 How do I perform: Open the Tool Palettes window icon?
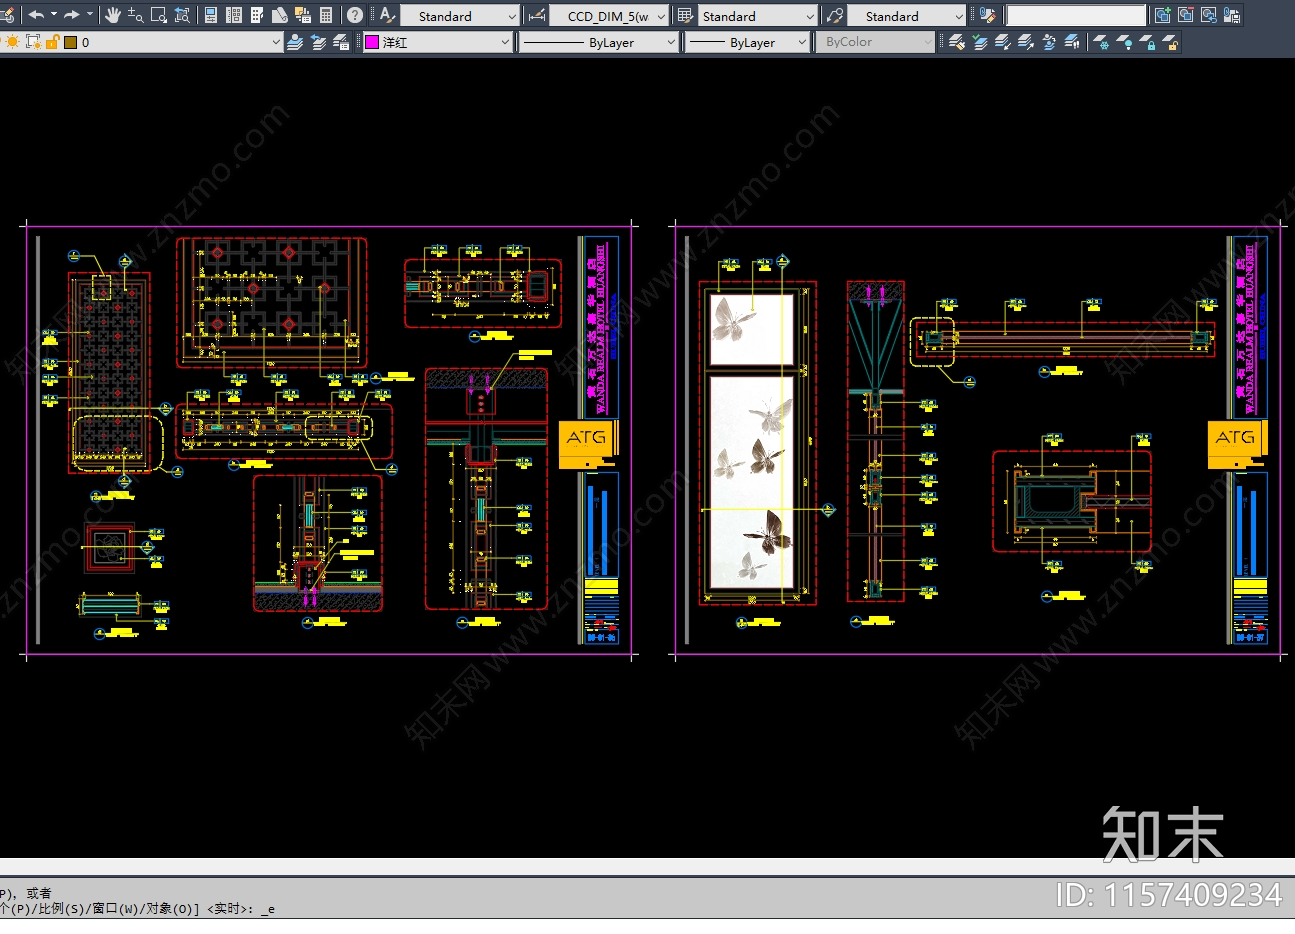click(257, 15)
